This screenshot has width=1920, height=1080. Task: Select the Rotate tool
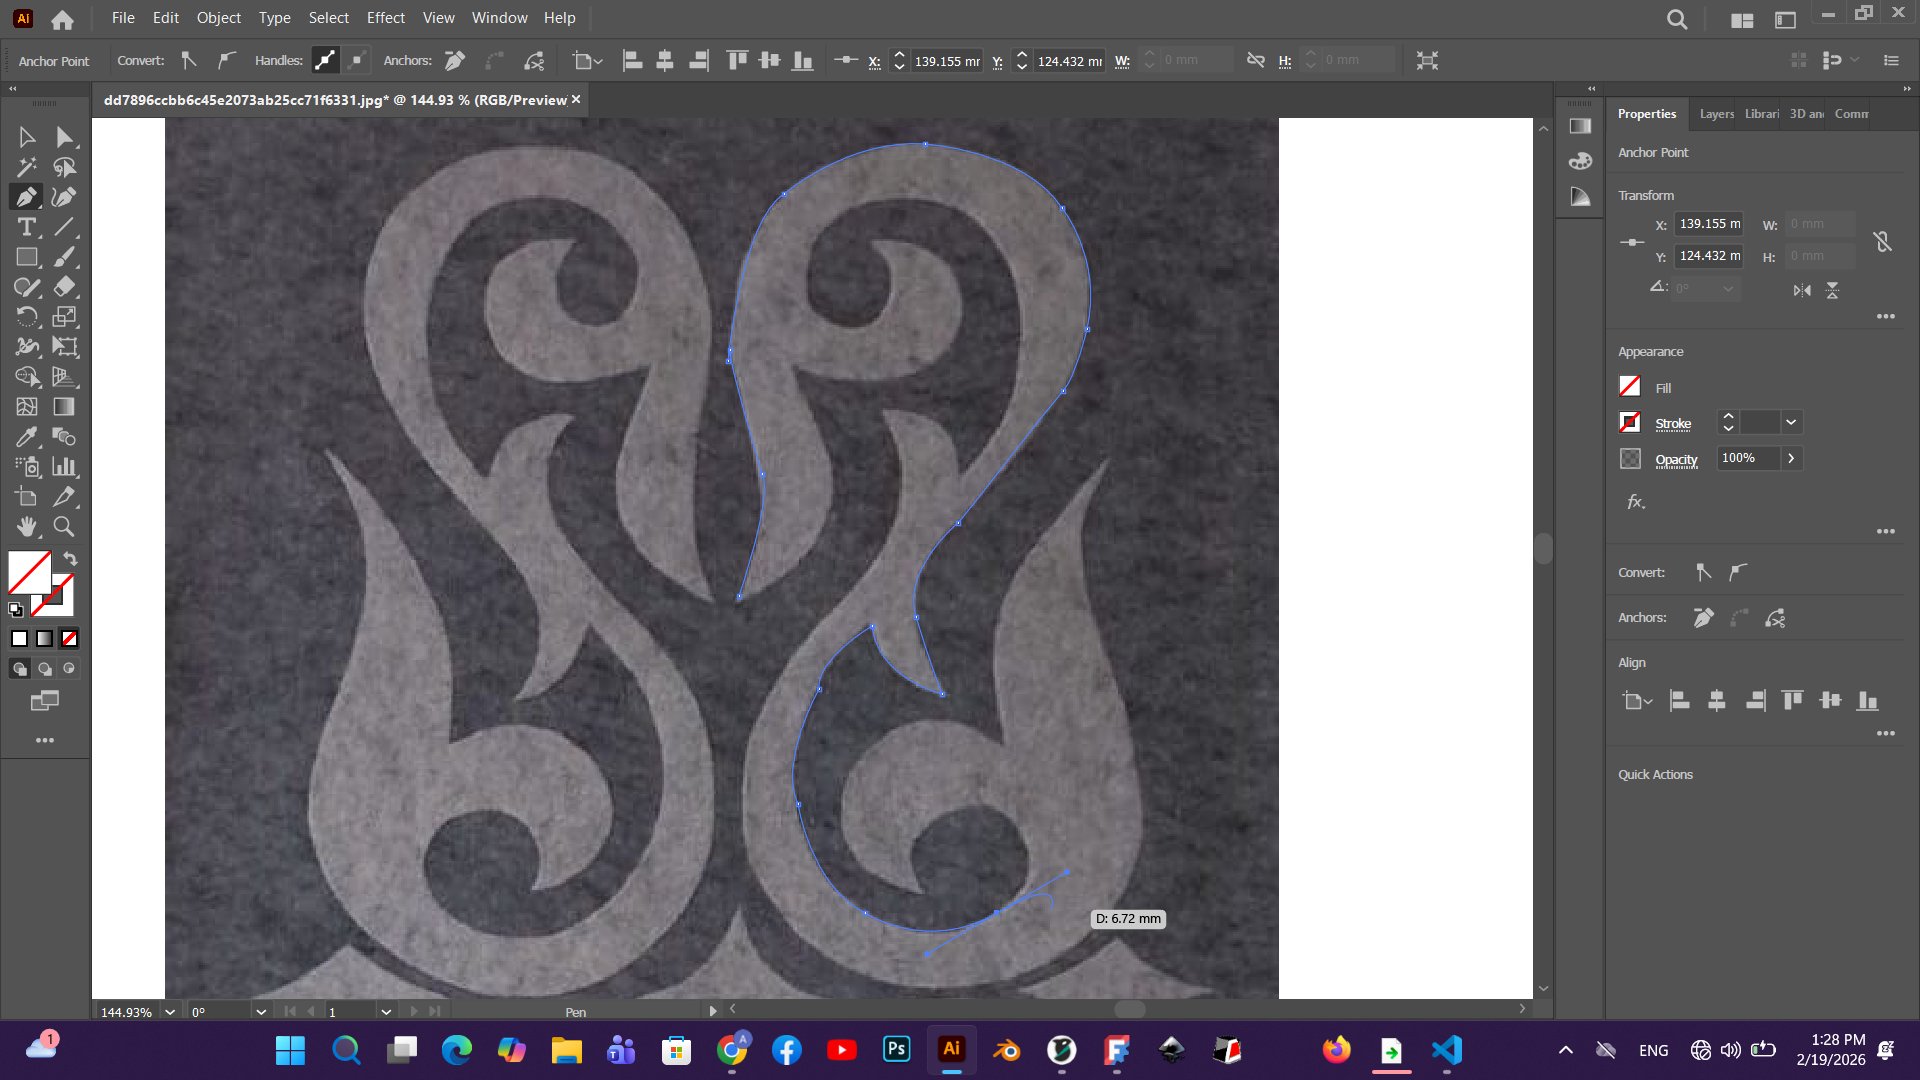point(27,317)
